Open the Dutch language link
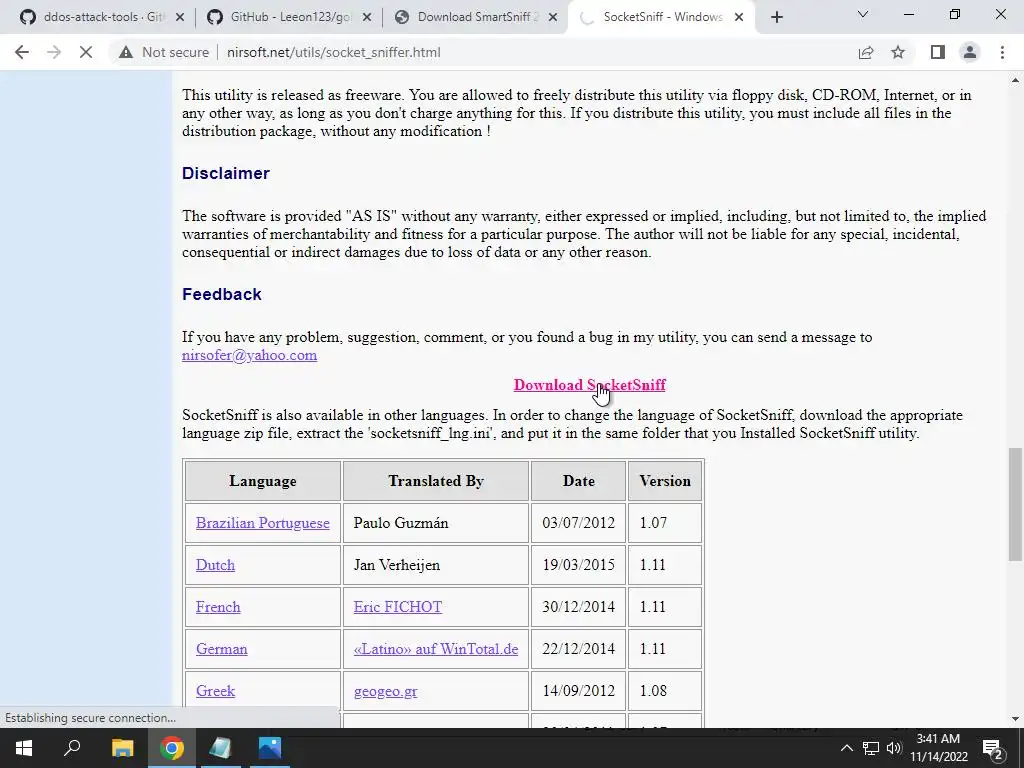This screenshot has width=1024, height=768. [216, 565]
